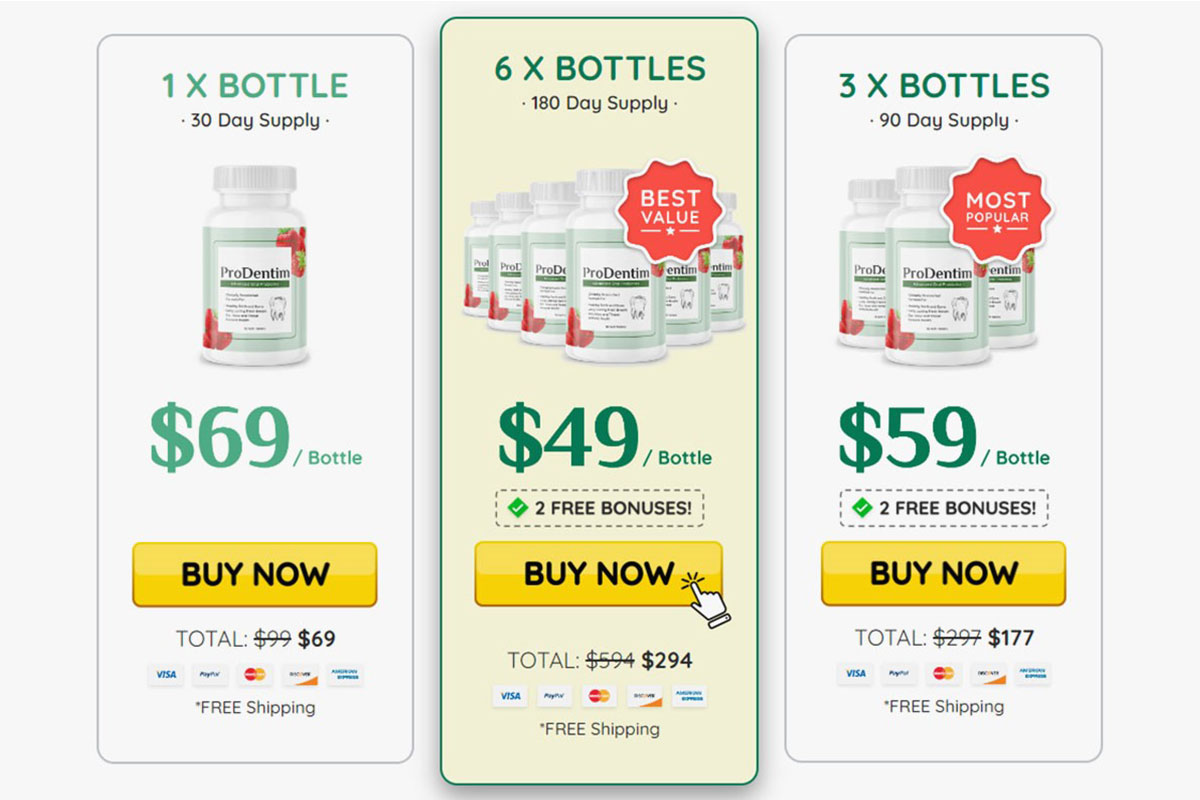Click the Visa icon under 1 bottle offer

166,674
